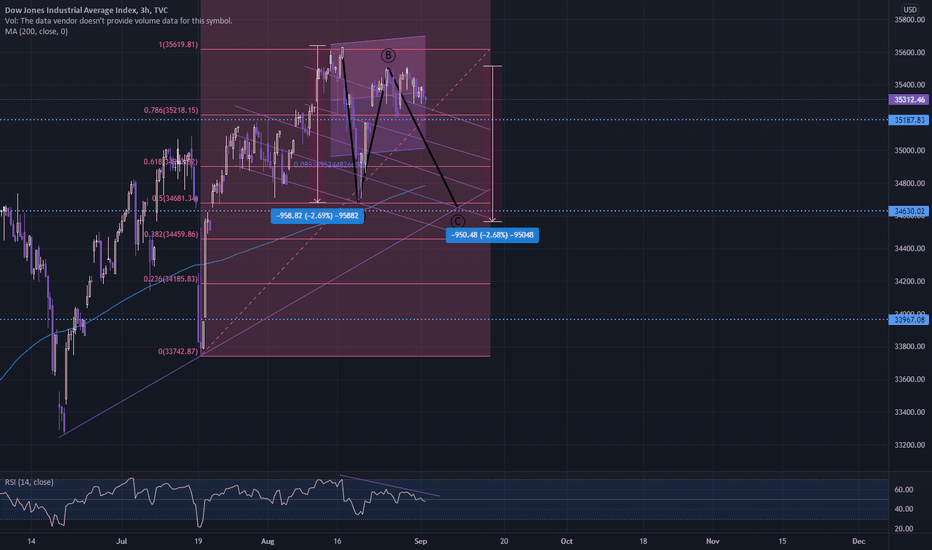Screen dimensions: 932x550
Task: Click the RSI 60.00 axis label
Action: click(903, 490)
